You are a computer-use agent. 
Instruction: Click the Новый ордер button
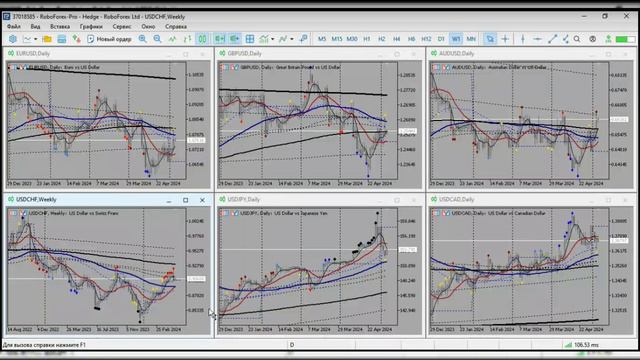click(x=109, y=39)
